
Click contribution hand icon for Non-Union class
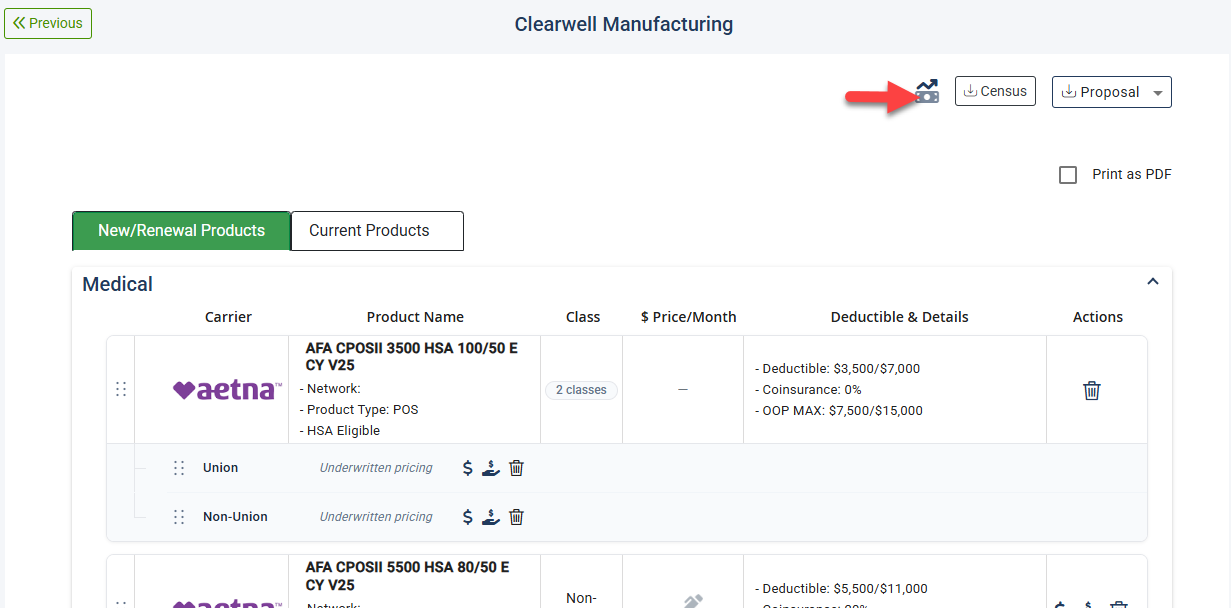491,517
